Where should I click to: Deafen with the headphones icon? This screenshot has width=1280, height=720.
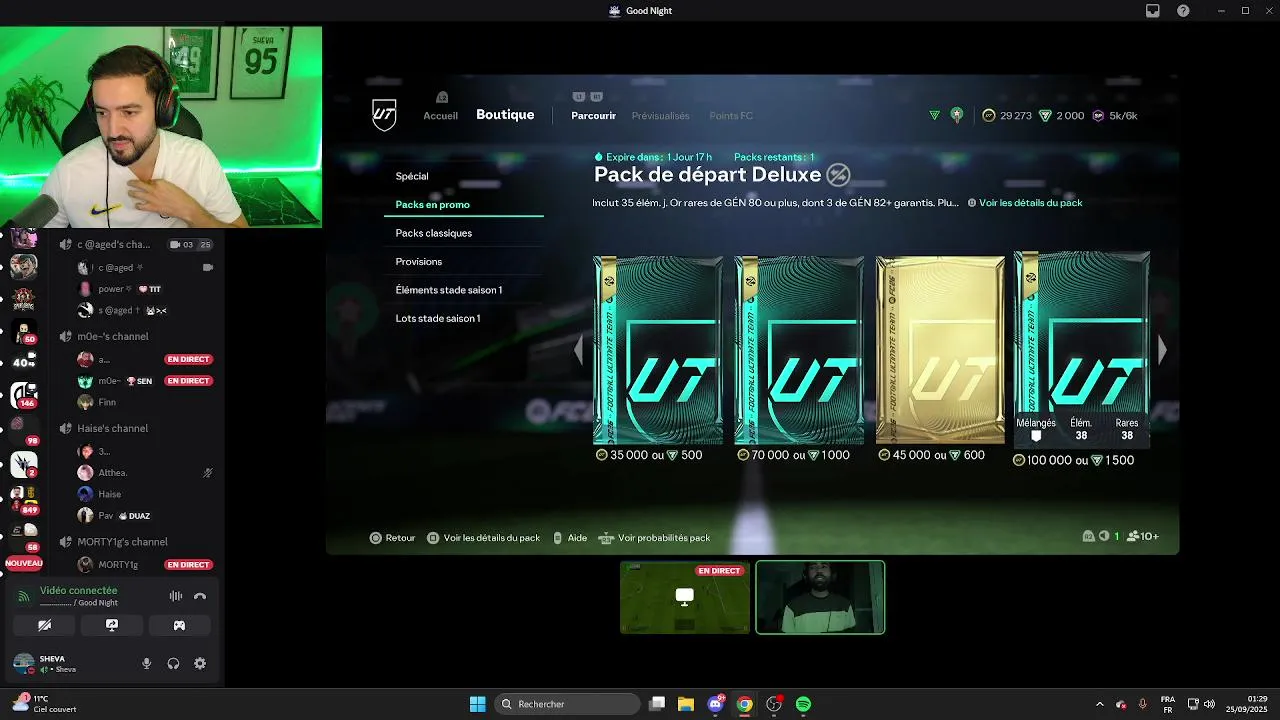173,664
